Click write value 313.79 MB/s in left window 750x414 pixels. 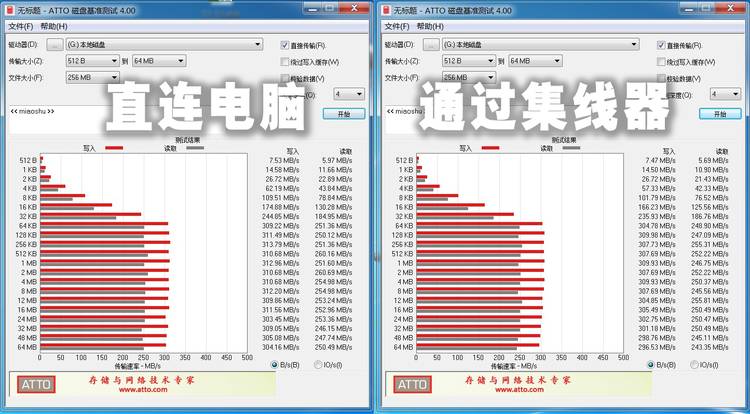tap(280, 244)
